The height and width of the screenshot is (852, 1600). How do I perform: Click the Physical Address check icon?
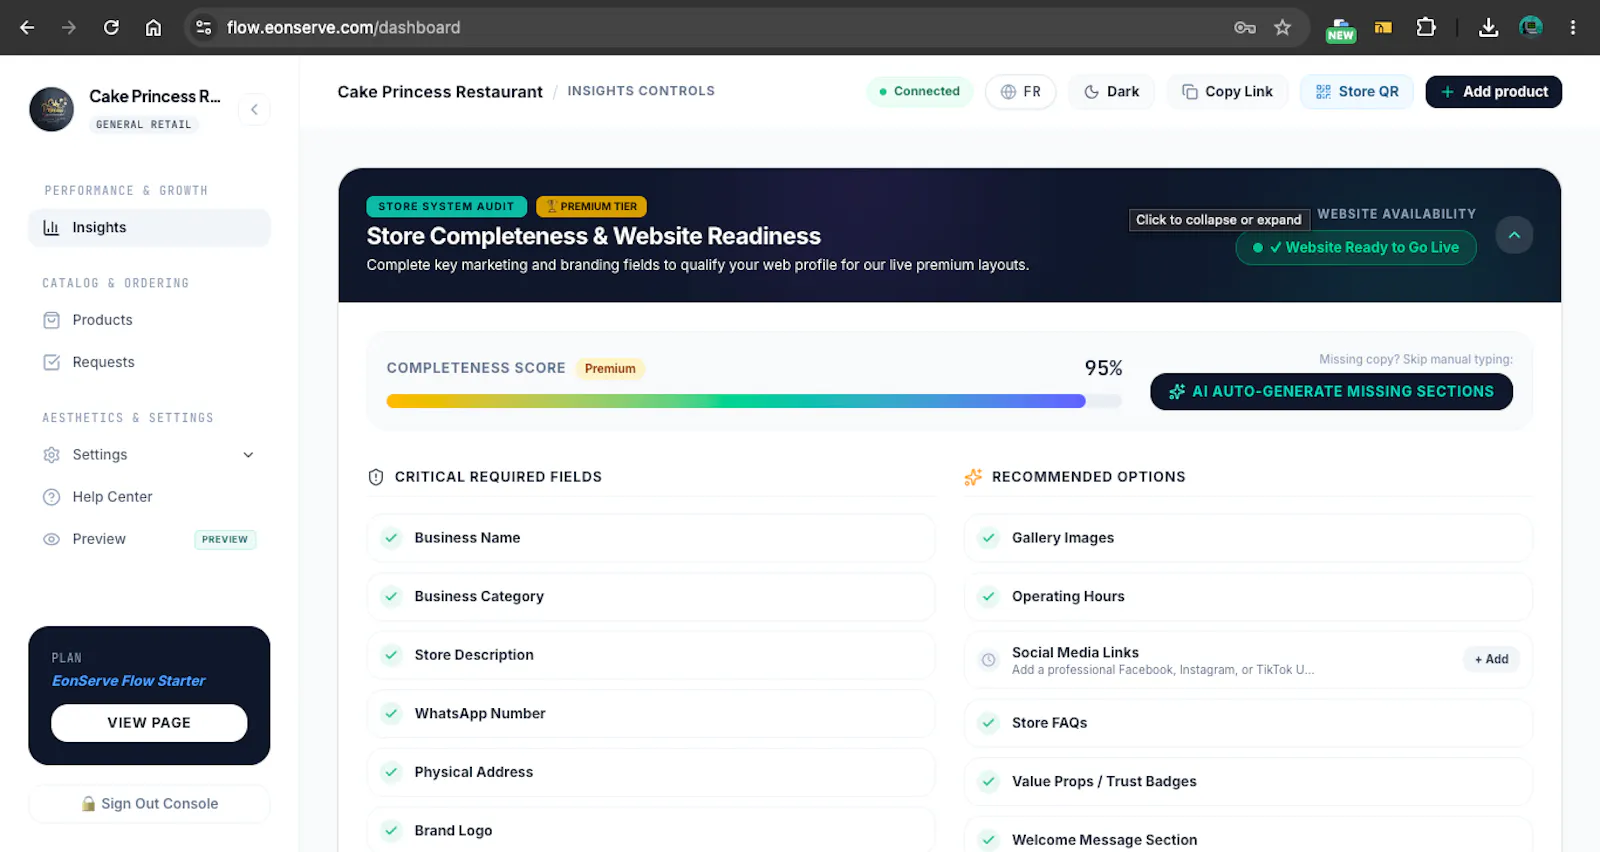click(392, 772)
